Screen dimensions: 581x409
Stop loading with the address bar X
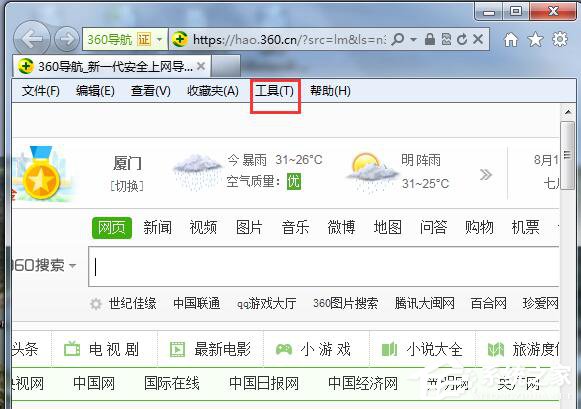[478, 39]
